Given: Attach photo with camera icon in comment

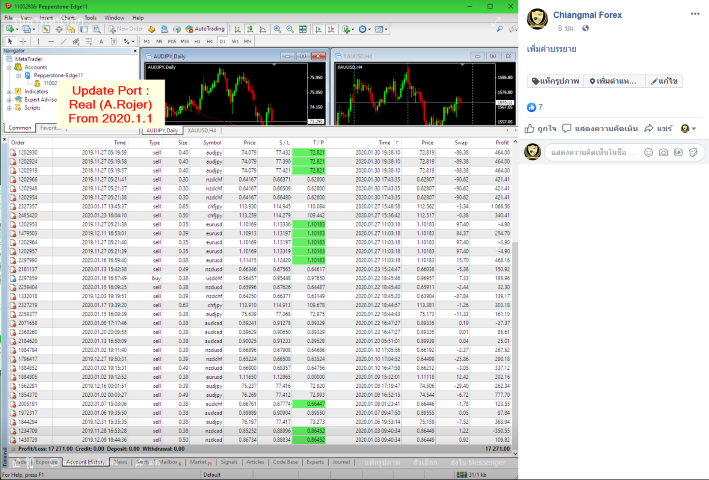Looking at the screenshot, I should point(663,152).
